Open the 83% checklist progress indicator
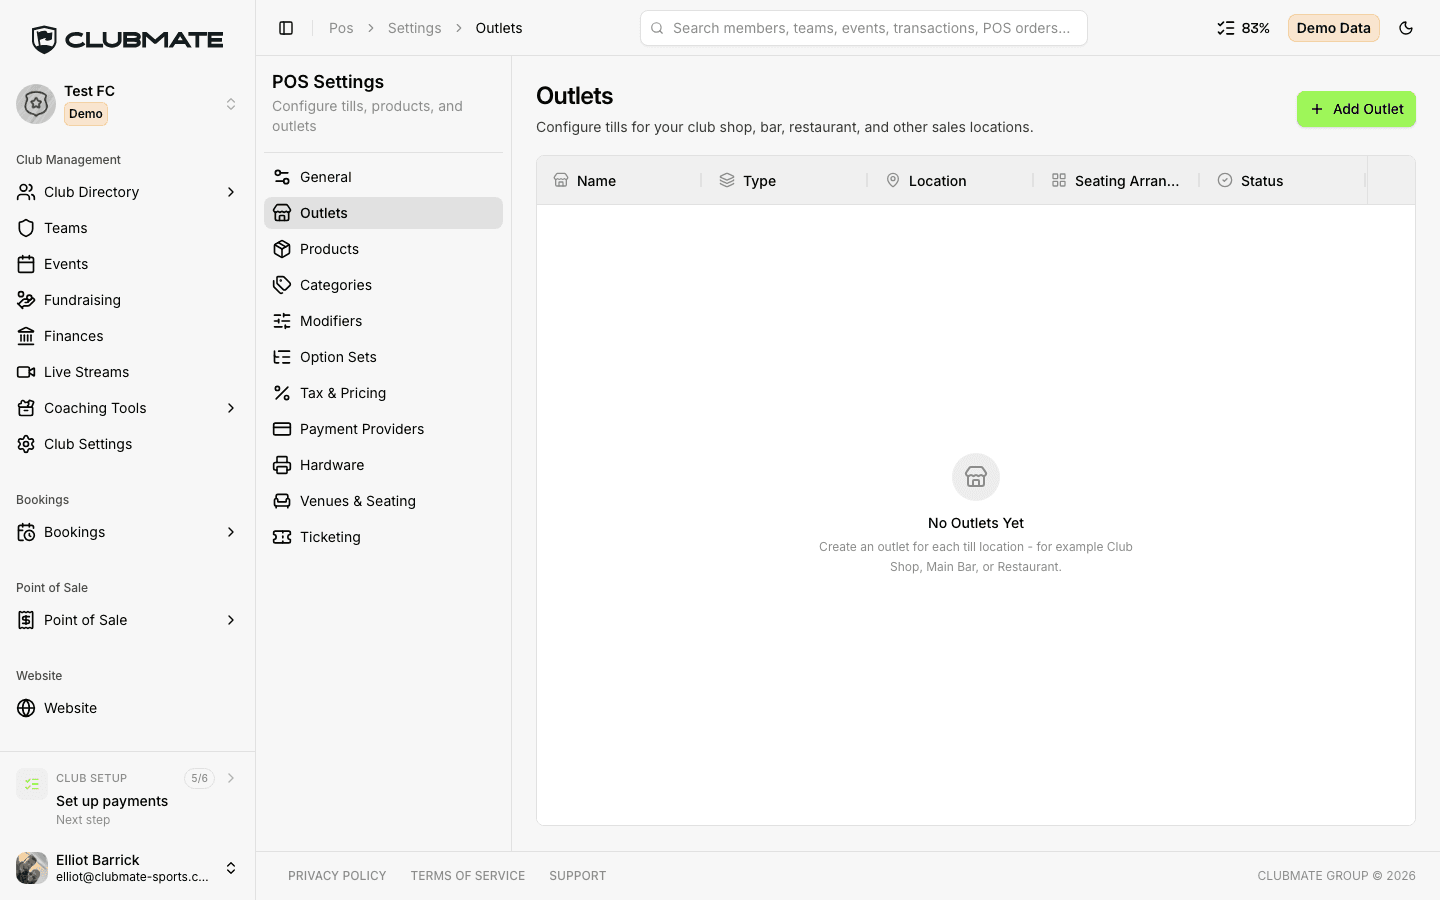 (1243, 28)
